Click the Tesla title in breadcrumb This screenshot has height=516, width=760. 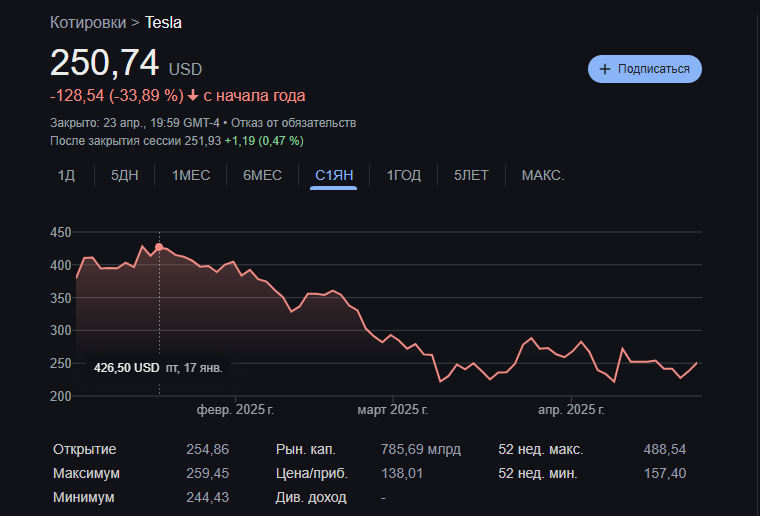pos(163,22)
